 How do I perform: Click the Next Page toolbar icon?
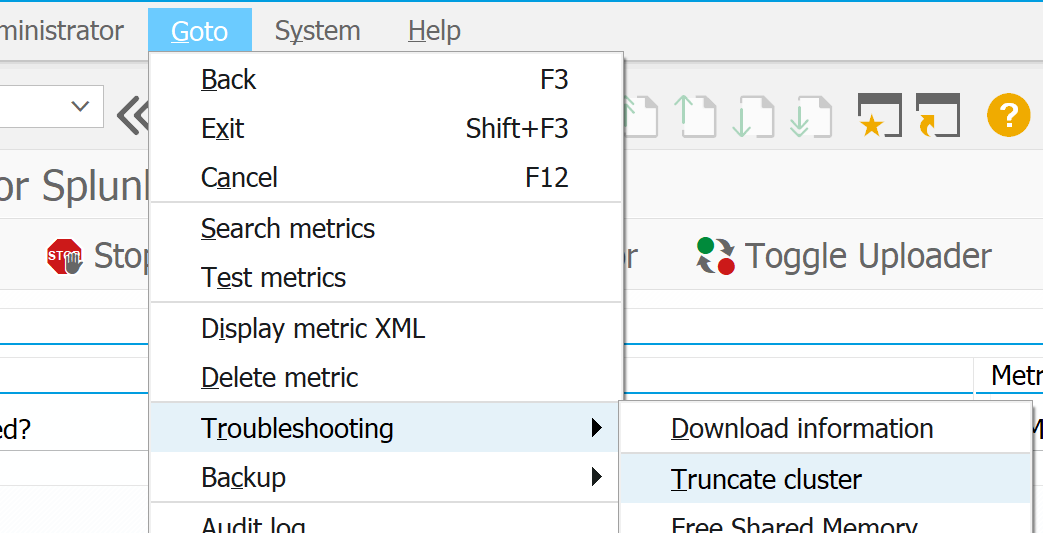pos(755,116)
